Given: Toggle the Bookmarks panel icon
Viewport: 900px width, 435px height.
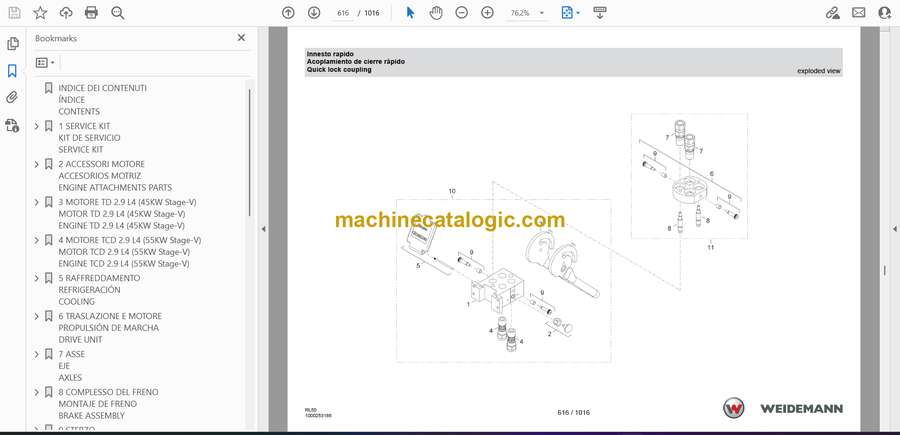Looking at the screenshot, I should [12, 71].
